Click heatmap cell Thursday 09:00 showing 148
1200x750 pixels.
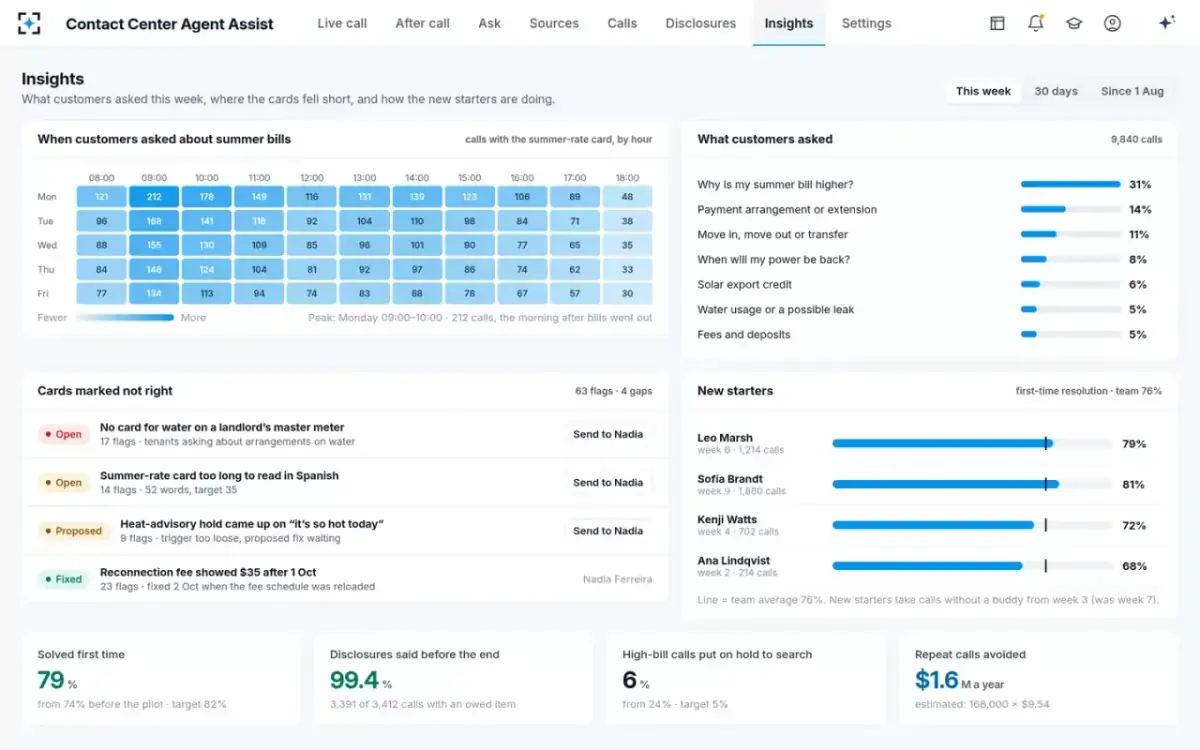pos(154,269)
